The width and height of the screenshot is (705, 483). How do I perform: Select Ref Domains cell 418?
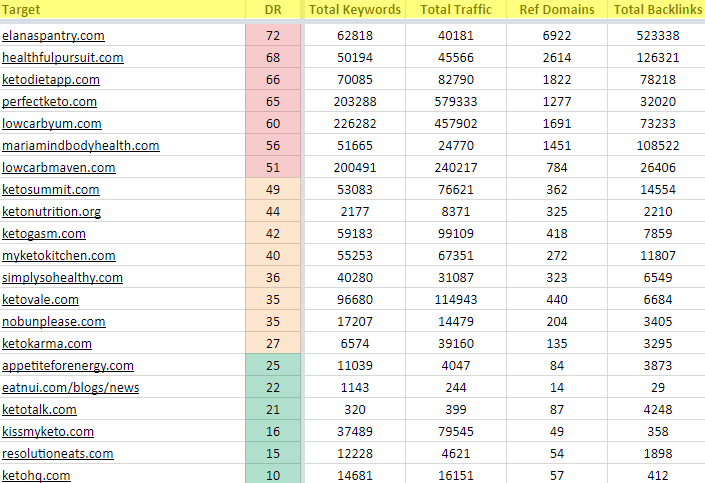(x=557, y=234)
